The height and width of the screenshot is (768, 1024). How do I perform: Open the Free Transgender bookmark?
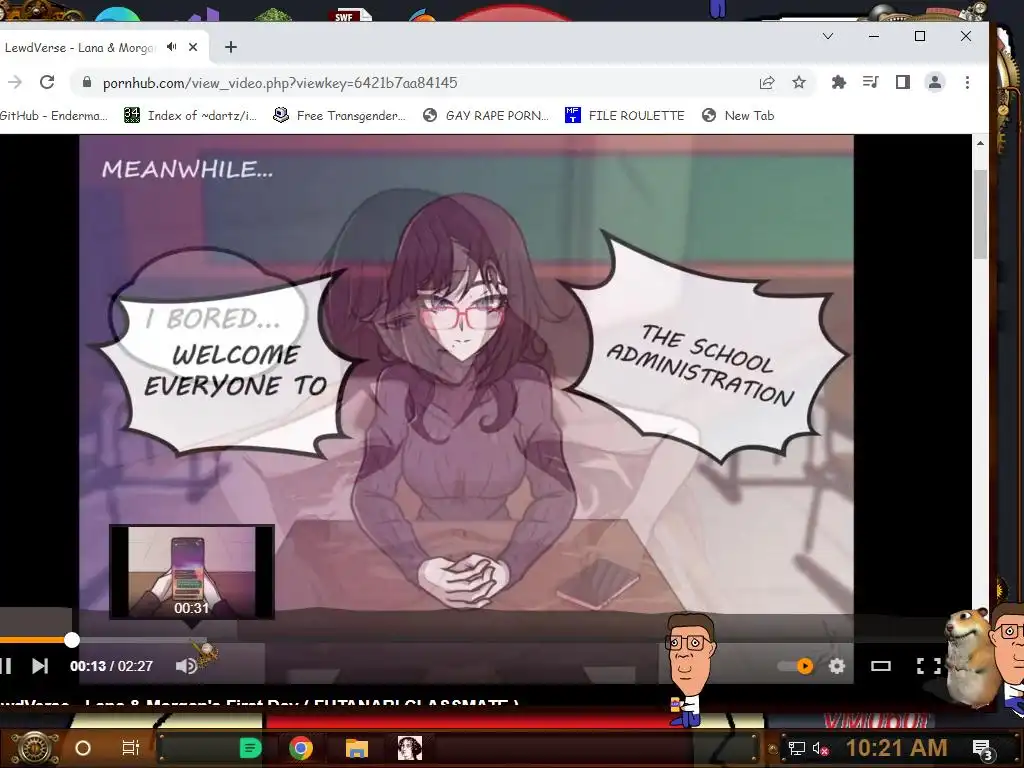340,116
